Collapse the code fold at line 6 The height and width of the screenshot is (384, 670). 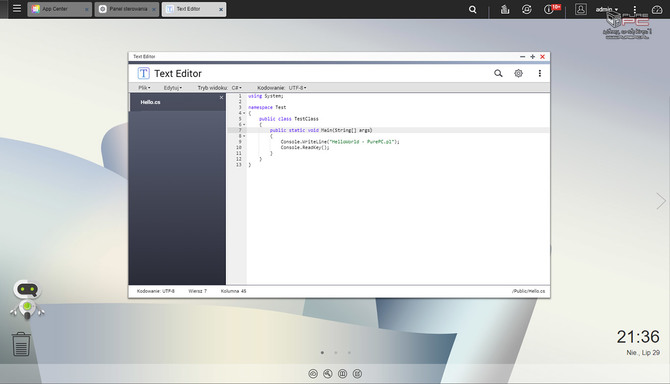click(x=244, y=125)
